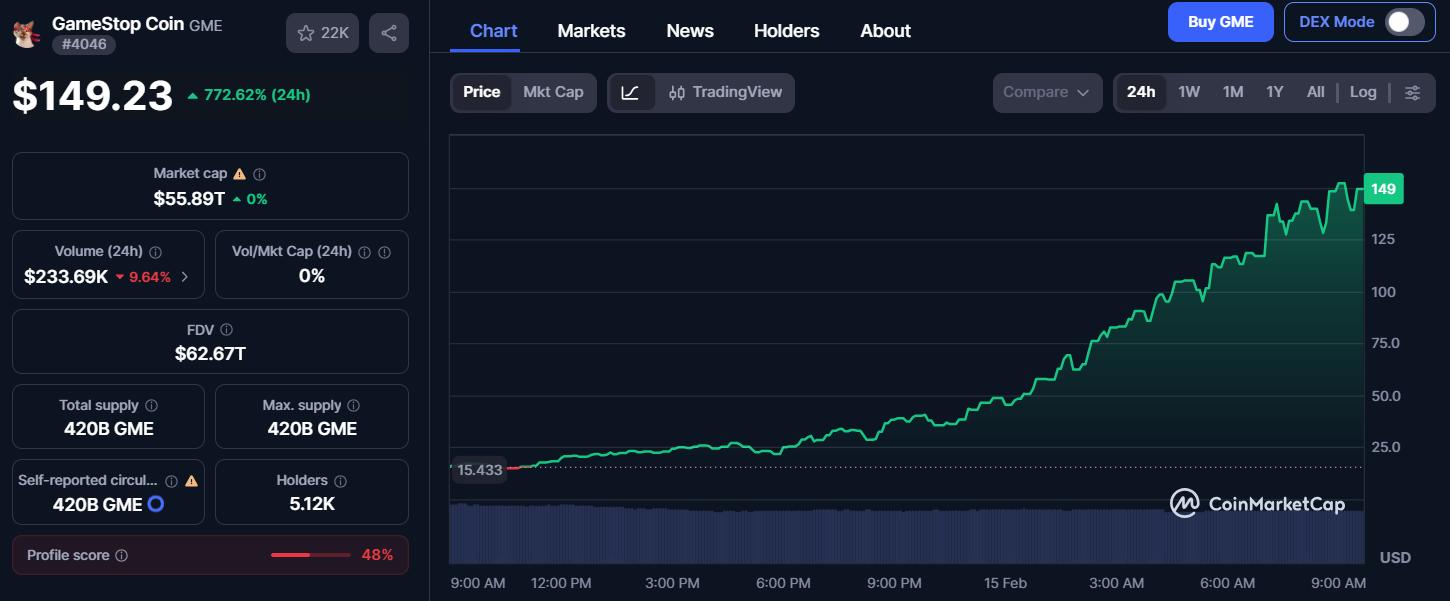Screen dimensions: 1450x601
Task: Select All time range
Action: 1316,92
